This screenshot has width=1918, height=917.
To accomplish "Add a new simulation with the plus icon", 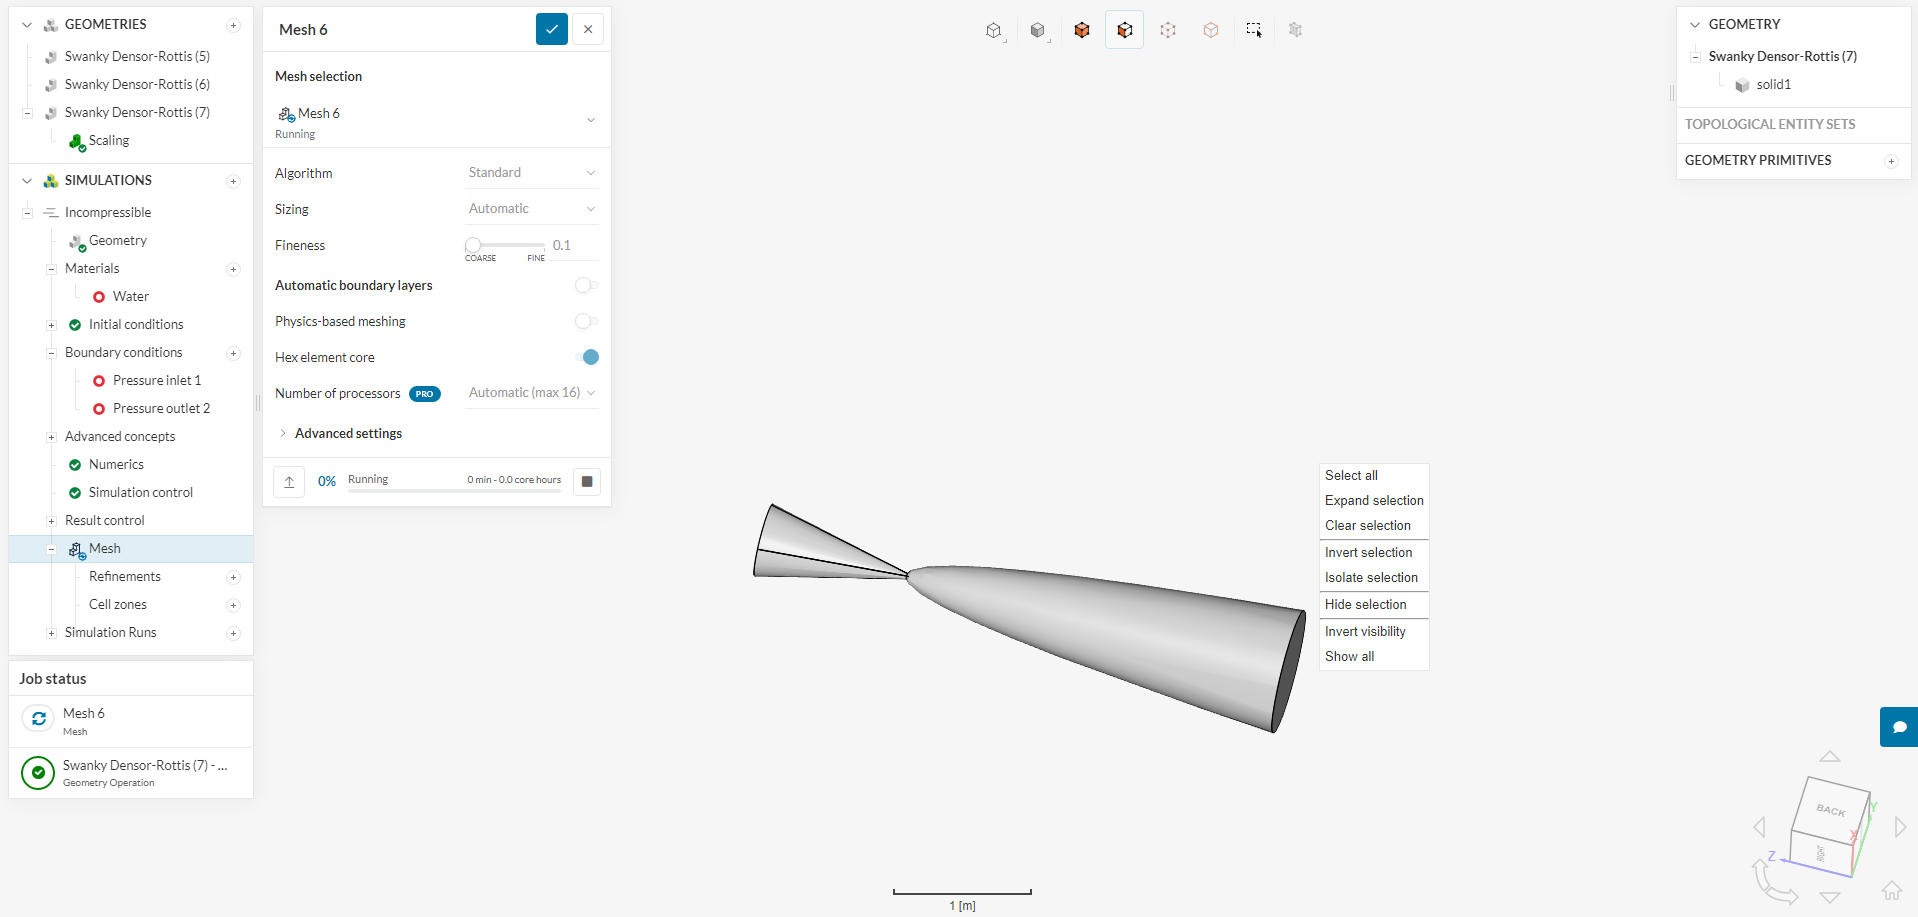I will pyautogui.click(x=233, y=181).
